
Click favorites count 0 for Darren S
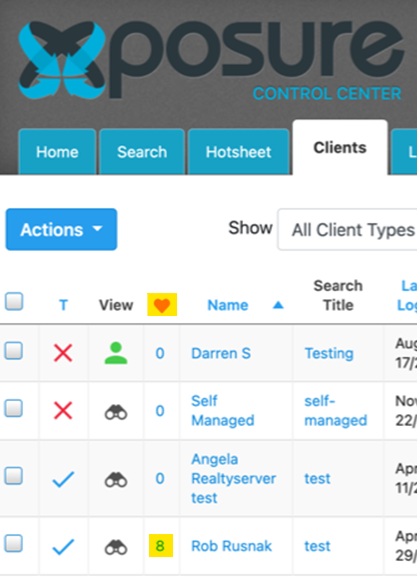(x=160, y=353)
